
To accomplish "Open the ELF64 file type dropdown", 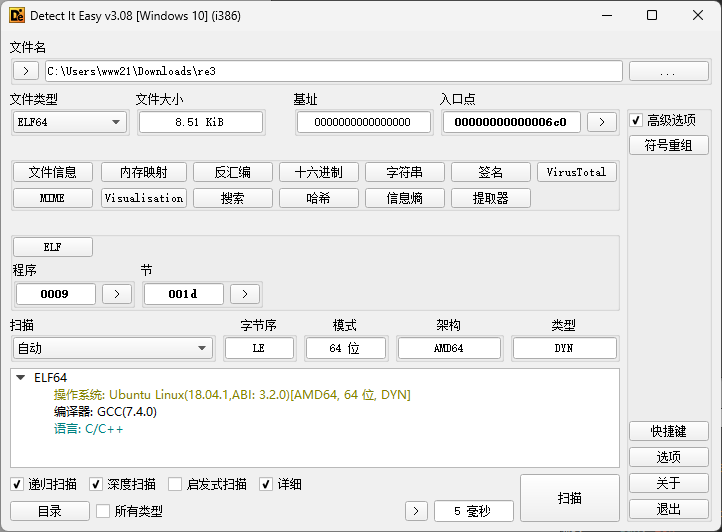I will pos(70,122).
